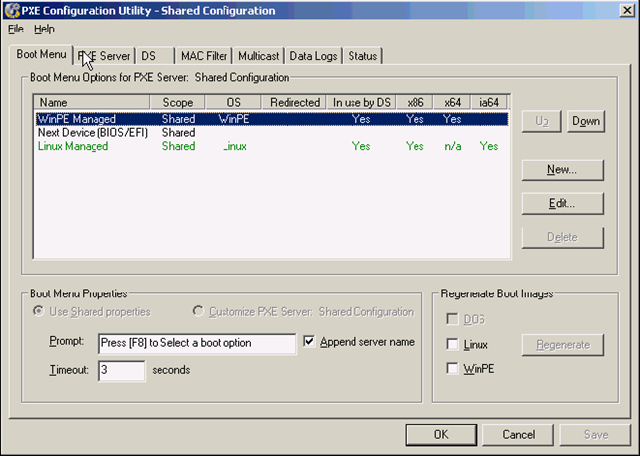Go to the Data Logs tab
Image resolution: width=640 pixels, height=456 pixels.
313,56
